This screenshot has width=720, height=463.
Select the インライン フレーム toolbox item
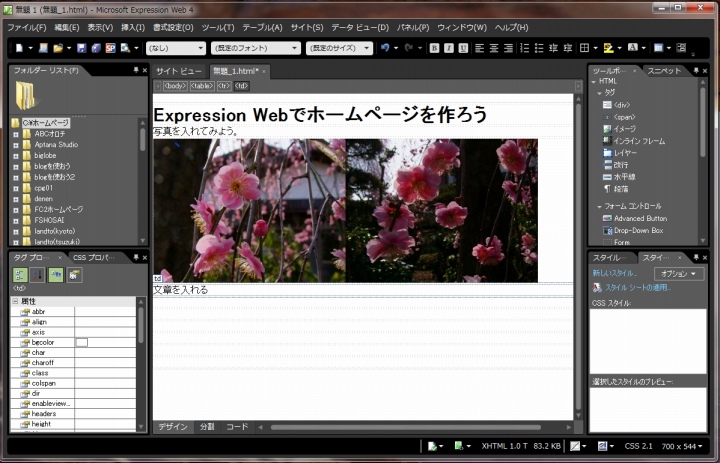[639, 141]
